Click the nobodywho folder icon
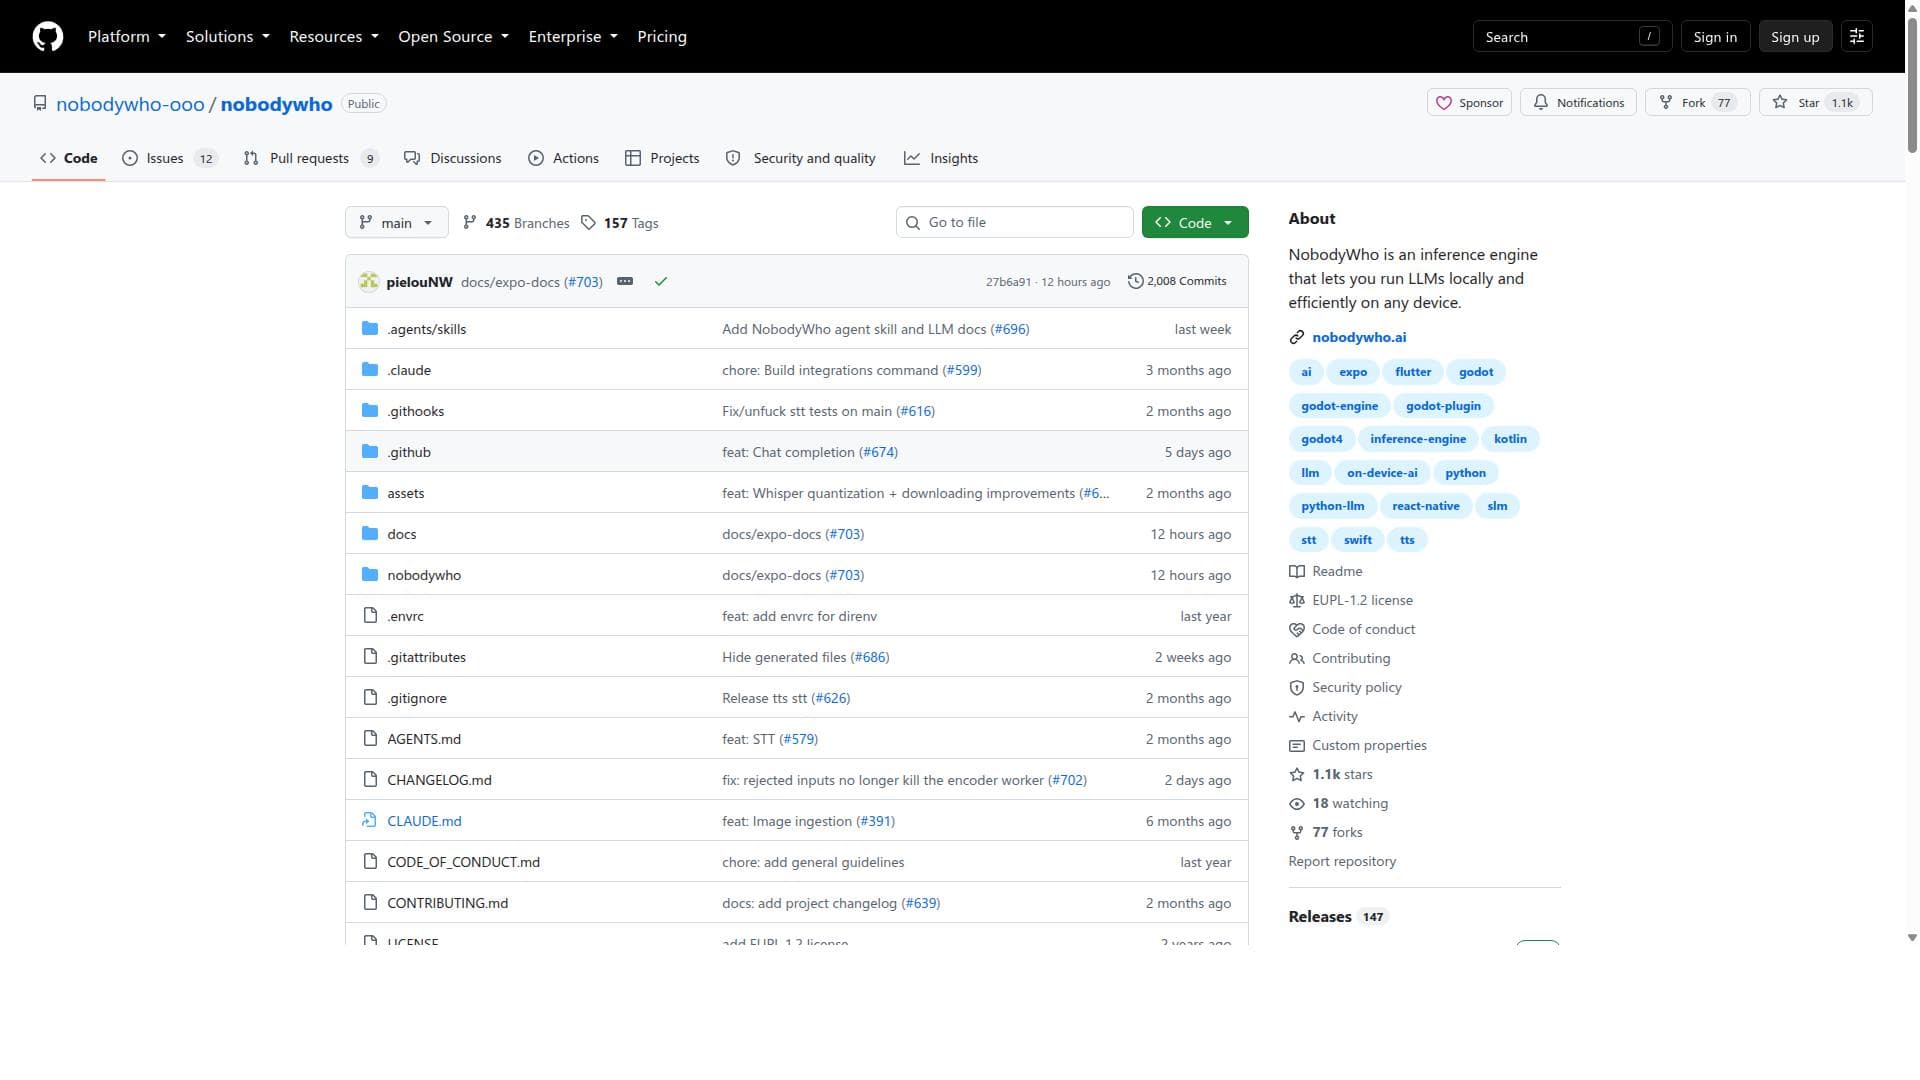 tap(370, 575)
